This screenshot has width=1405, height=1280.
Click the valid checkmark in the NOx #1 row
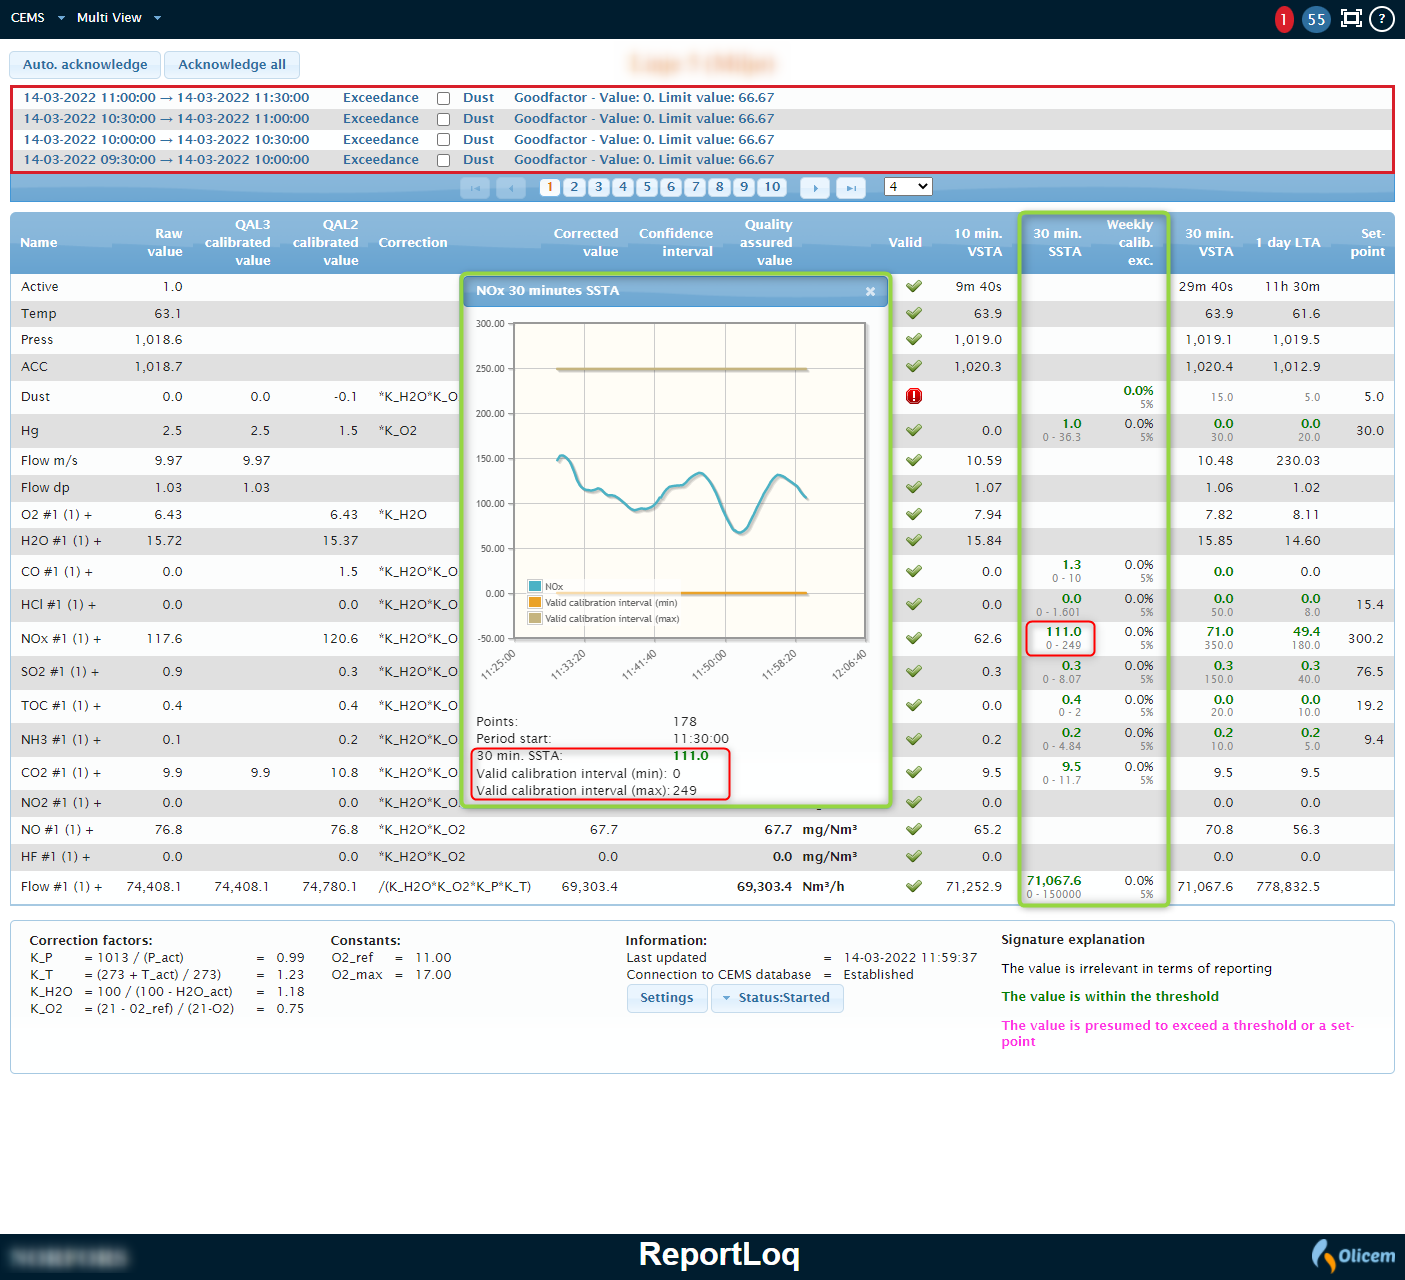click(913, 638)
